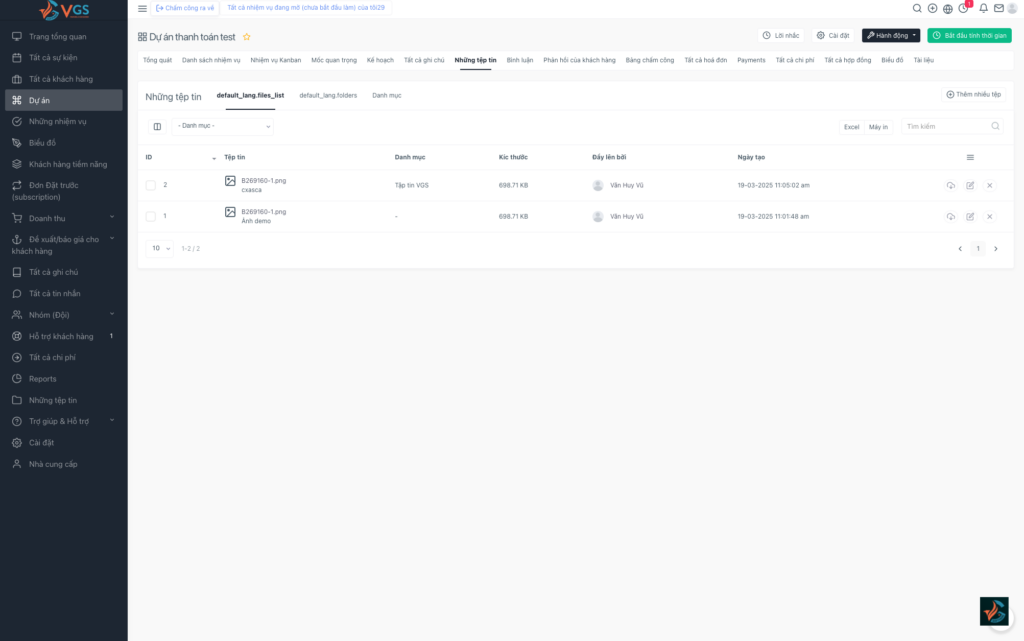Open the top bar search icon
The width and height of the screenshot is (1024, 641).
tap(917, 8)
